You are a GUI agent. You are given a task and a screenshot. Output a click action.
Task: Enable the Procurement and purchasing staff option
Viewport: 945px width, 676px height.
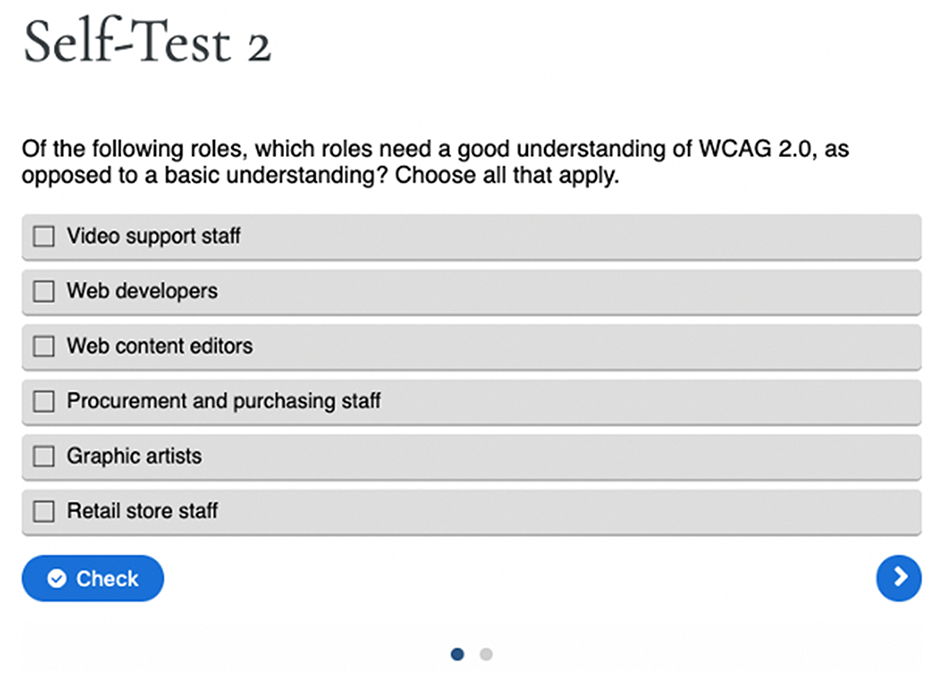pyautogui.click(x=43, y=401)
